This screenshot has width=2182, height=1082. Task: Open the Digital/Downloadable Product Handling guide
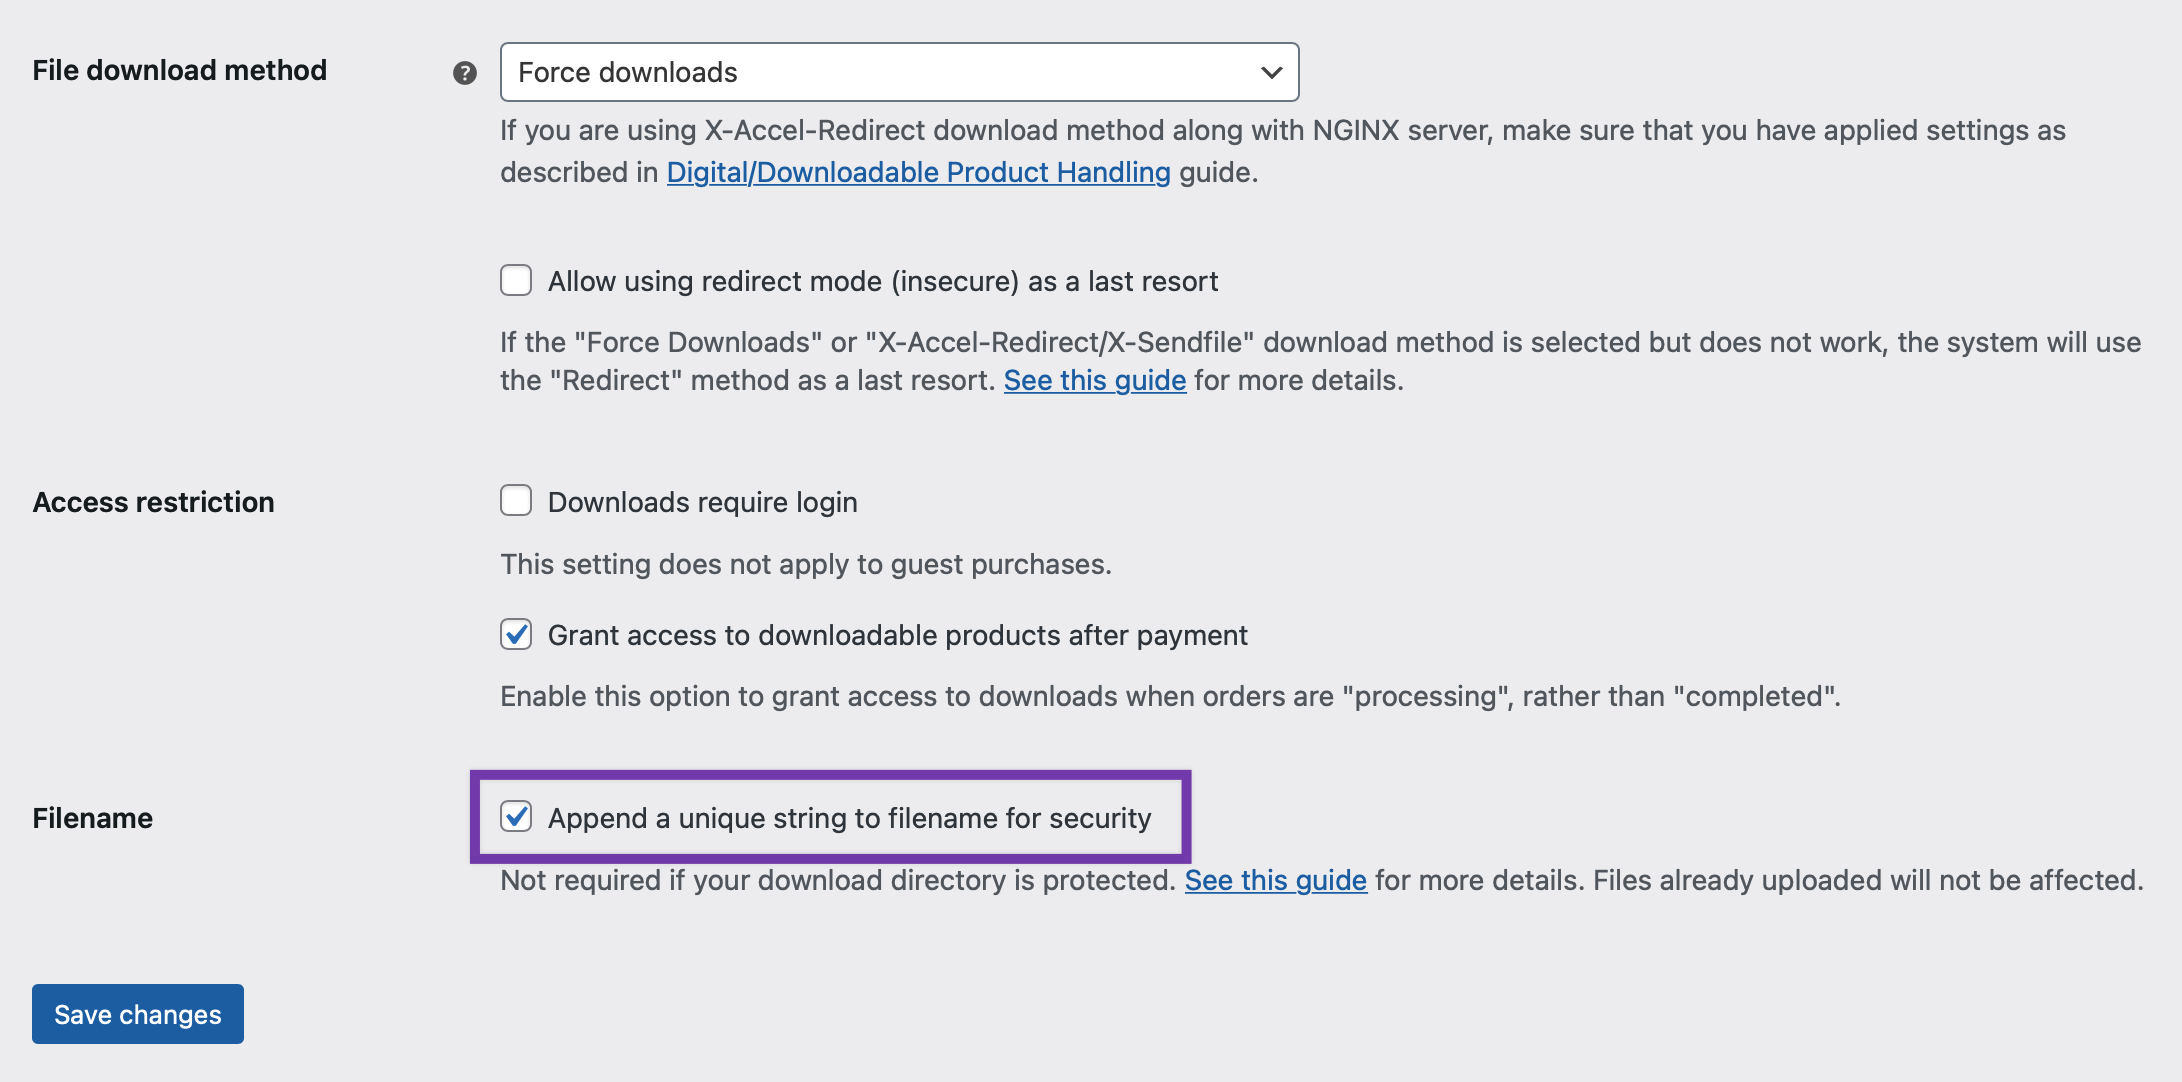click(917, 172)
